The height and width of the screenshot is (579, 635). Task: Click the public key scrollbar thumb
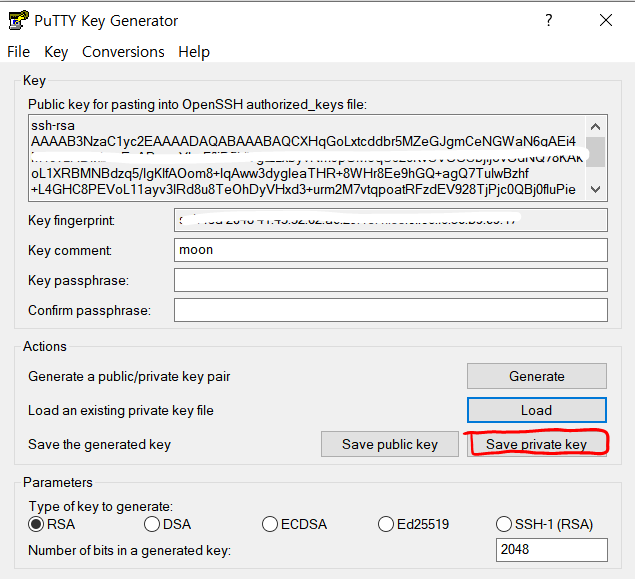click(x=595, y=152)
